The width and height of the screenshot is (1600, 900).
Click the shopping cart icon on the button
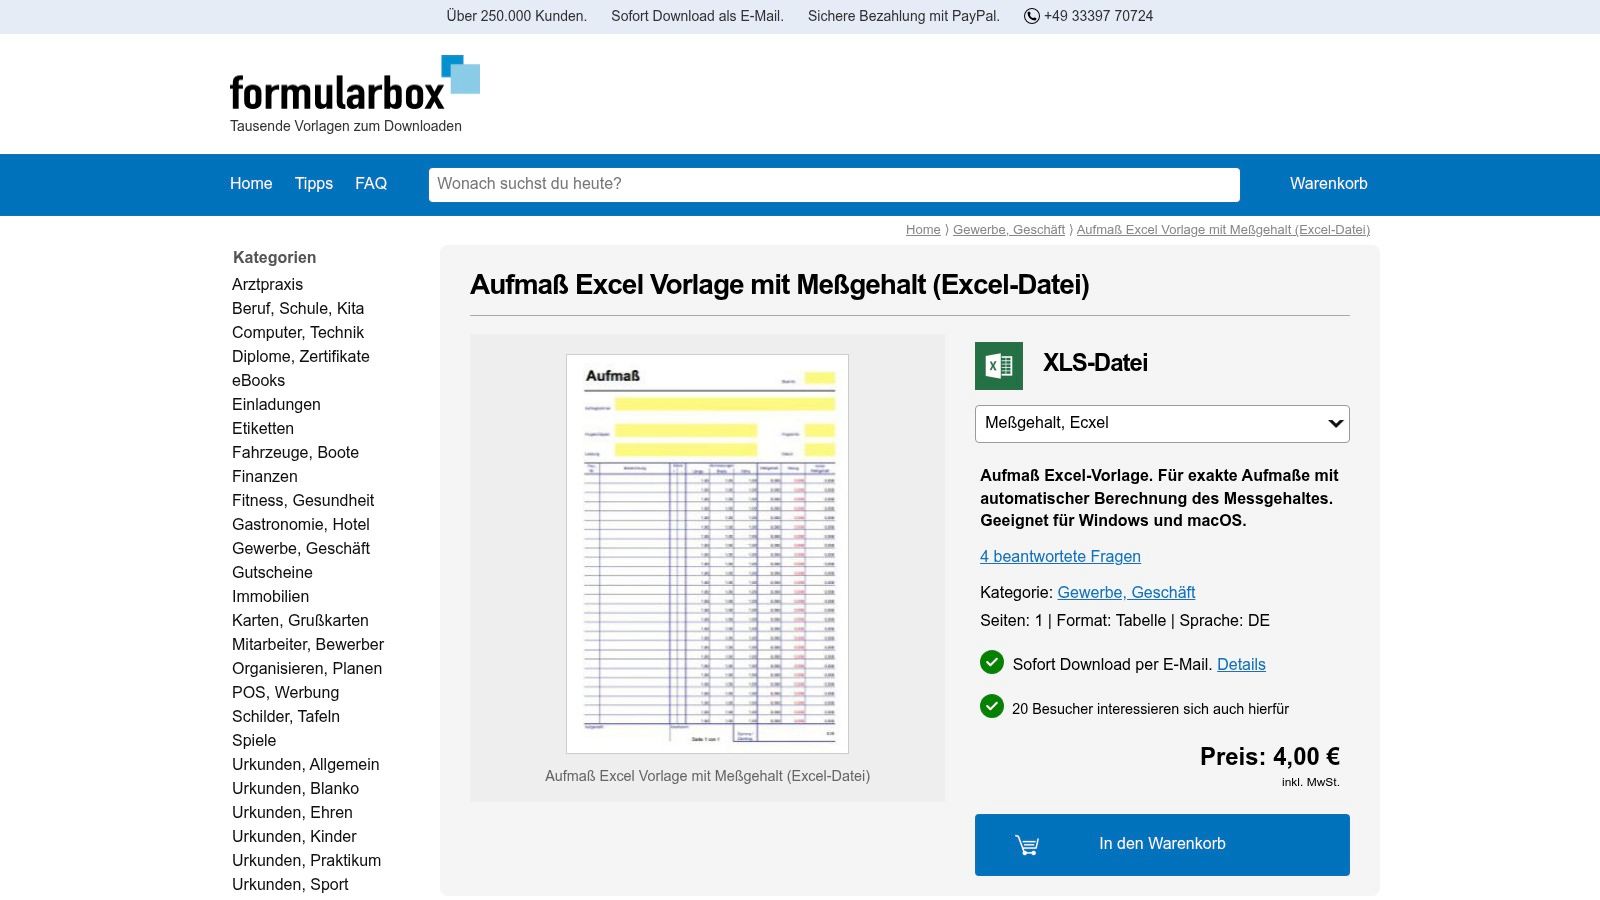click(x=1027, y=845)
